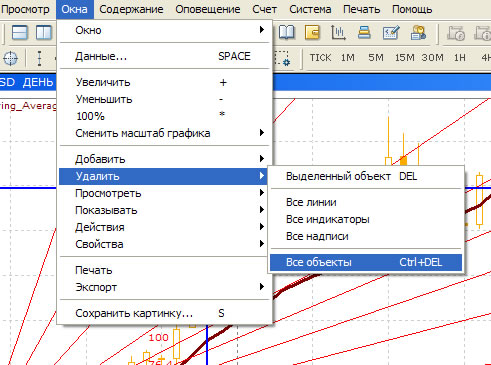Click the red 100 level label on chart

158,337
